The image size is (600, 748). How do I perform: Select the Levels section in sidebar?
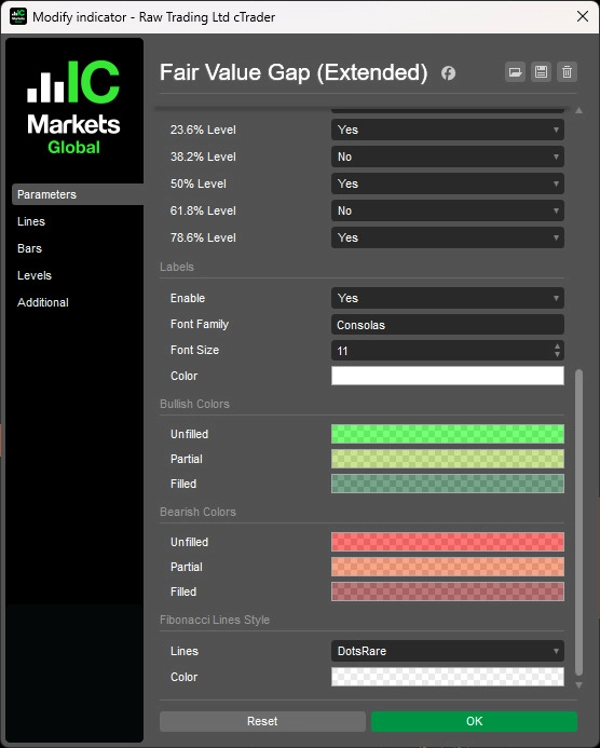34,276
